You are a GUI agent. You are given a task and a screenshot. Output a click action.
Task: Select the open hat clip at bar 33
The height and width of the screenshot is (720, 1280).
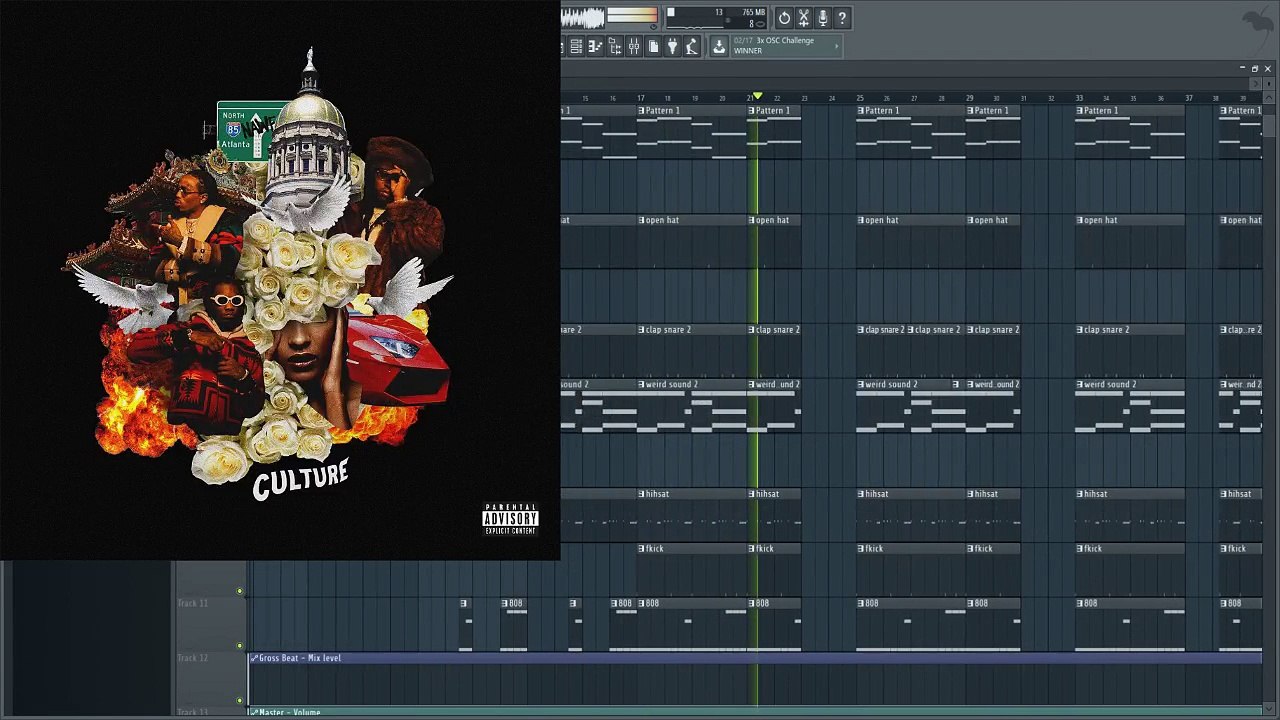(x=1131, y=242)
